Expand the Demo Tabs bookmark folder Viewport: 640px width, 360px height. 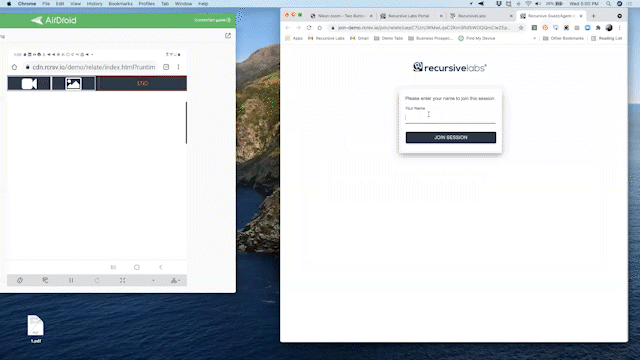click(388, 38)
